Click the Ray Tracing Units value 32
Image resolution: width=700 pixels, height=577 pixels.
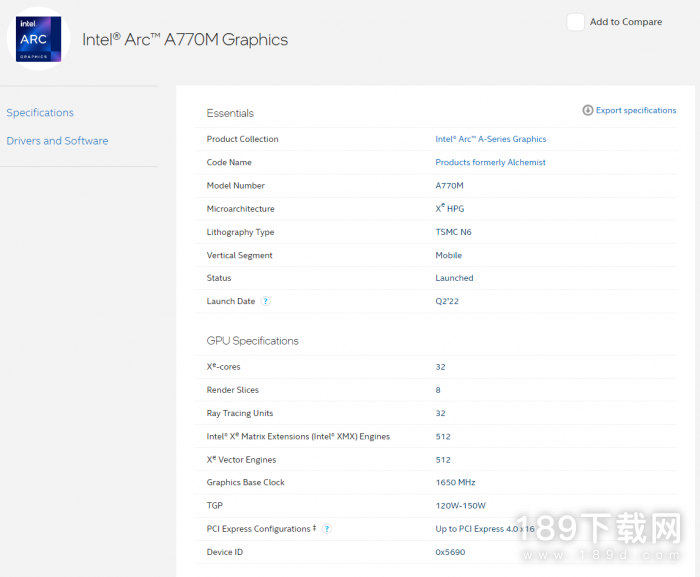[440, 413]
